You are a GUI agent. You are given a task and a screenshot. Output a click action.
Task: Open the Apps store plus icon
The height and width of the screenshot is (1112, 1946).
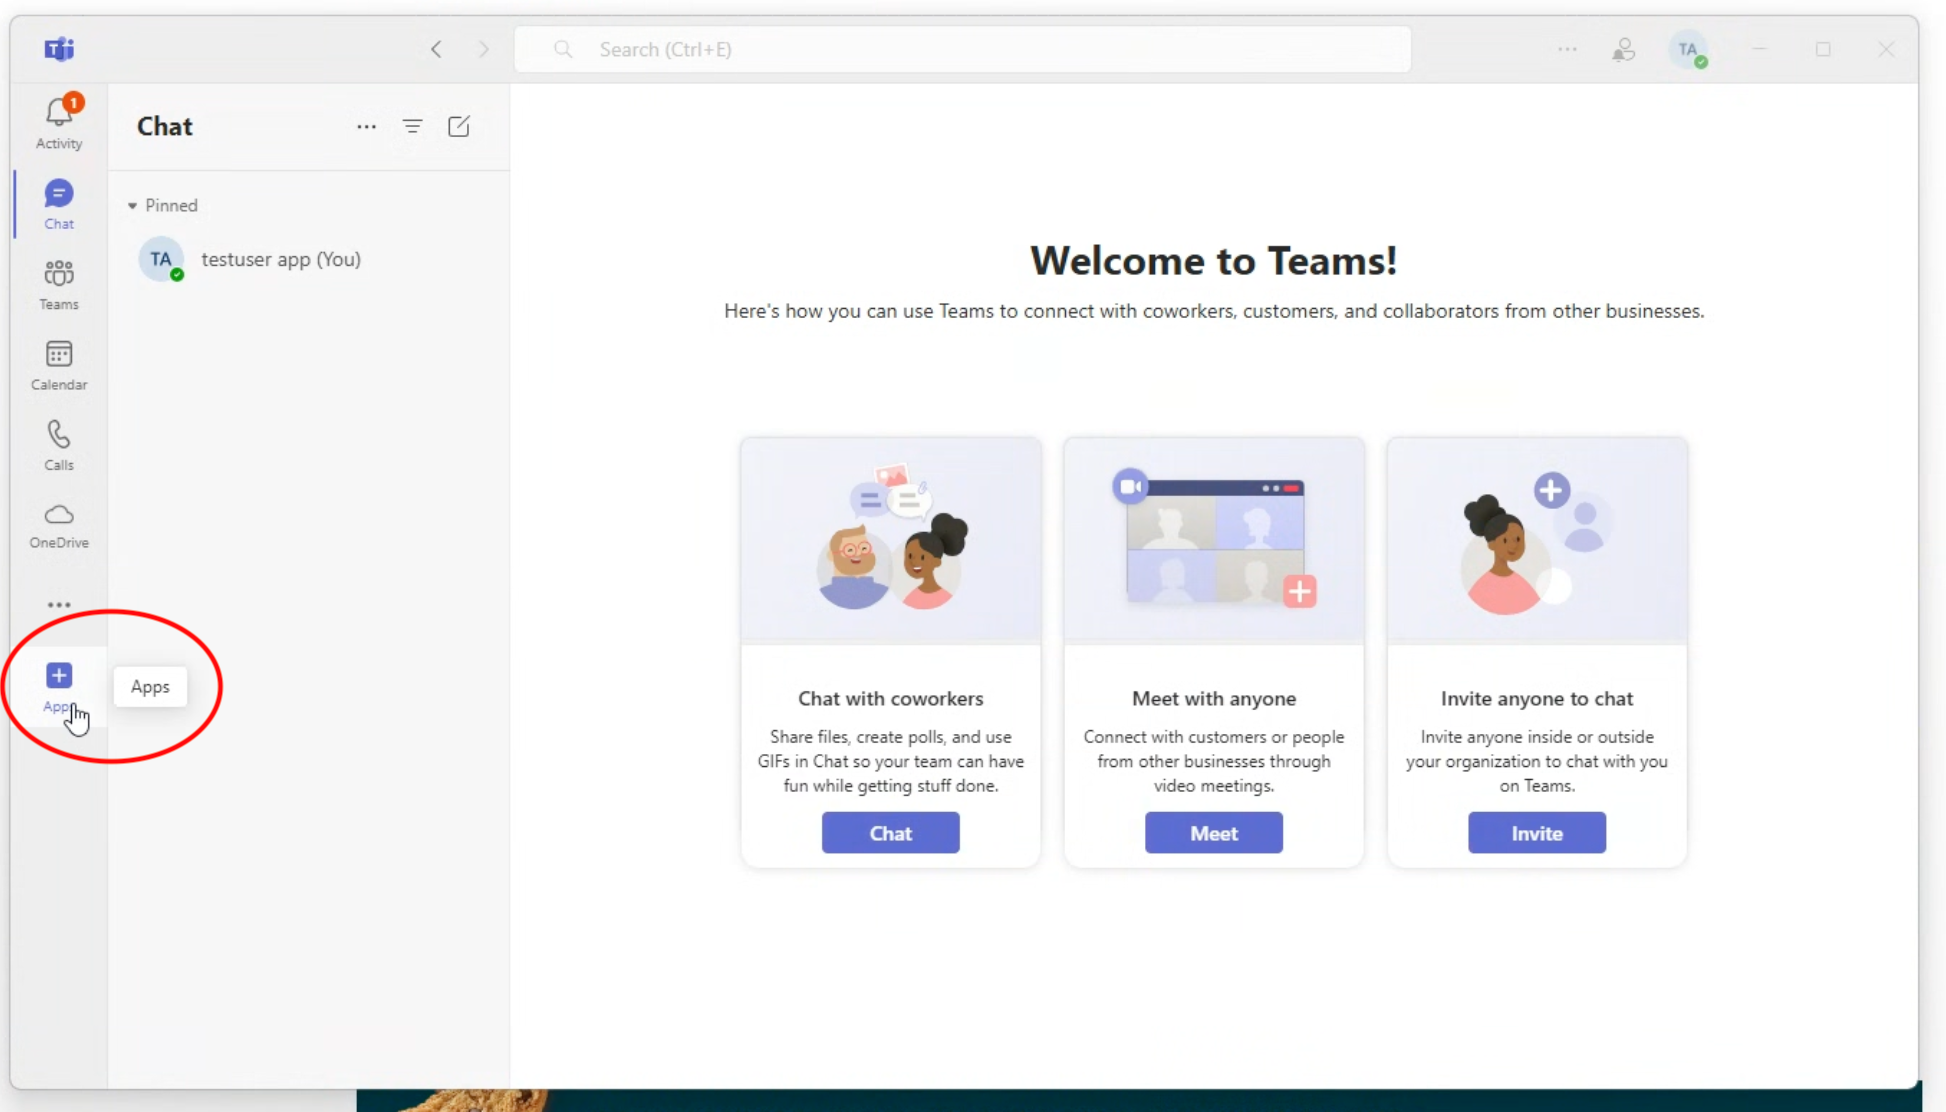click(x=59, y=676)
